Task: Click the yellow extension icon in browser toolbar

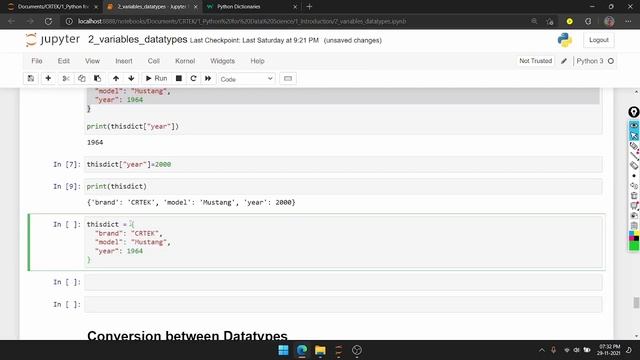Action: point(569,21)
